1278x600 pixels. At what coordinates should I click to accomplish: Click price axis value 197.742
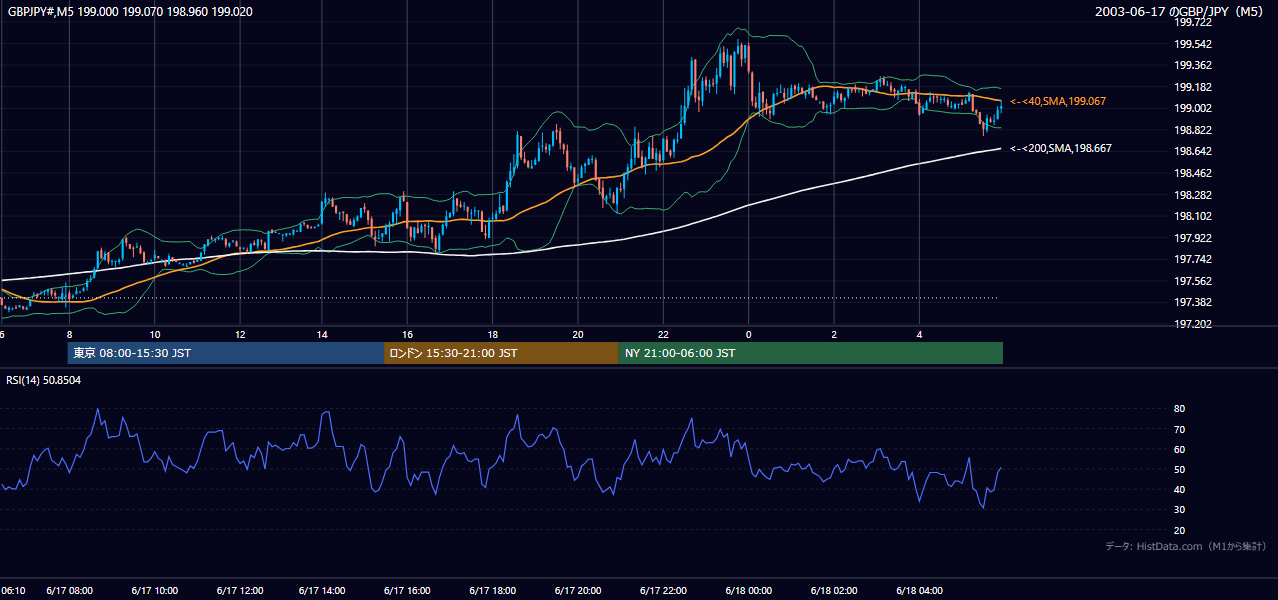click(1193, 259)
